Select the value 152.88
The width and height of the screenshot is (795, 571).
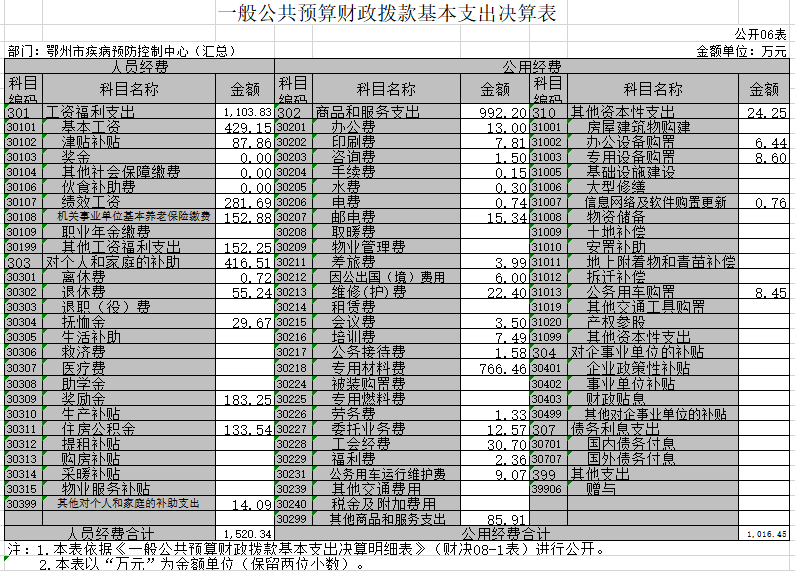click(245, 217)
